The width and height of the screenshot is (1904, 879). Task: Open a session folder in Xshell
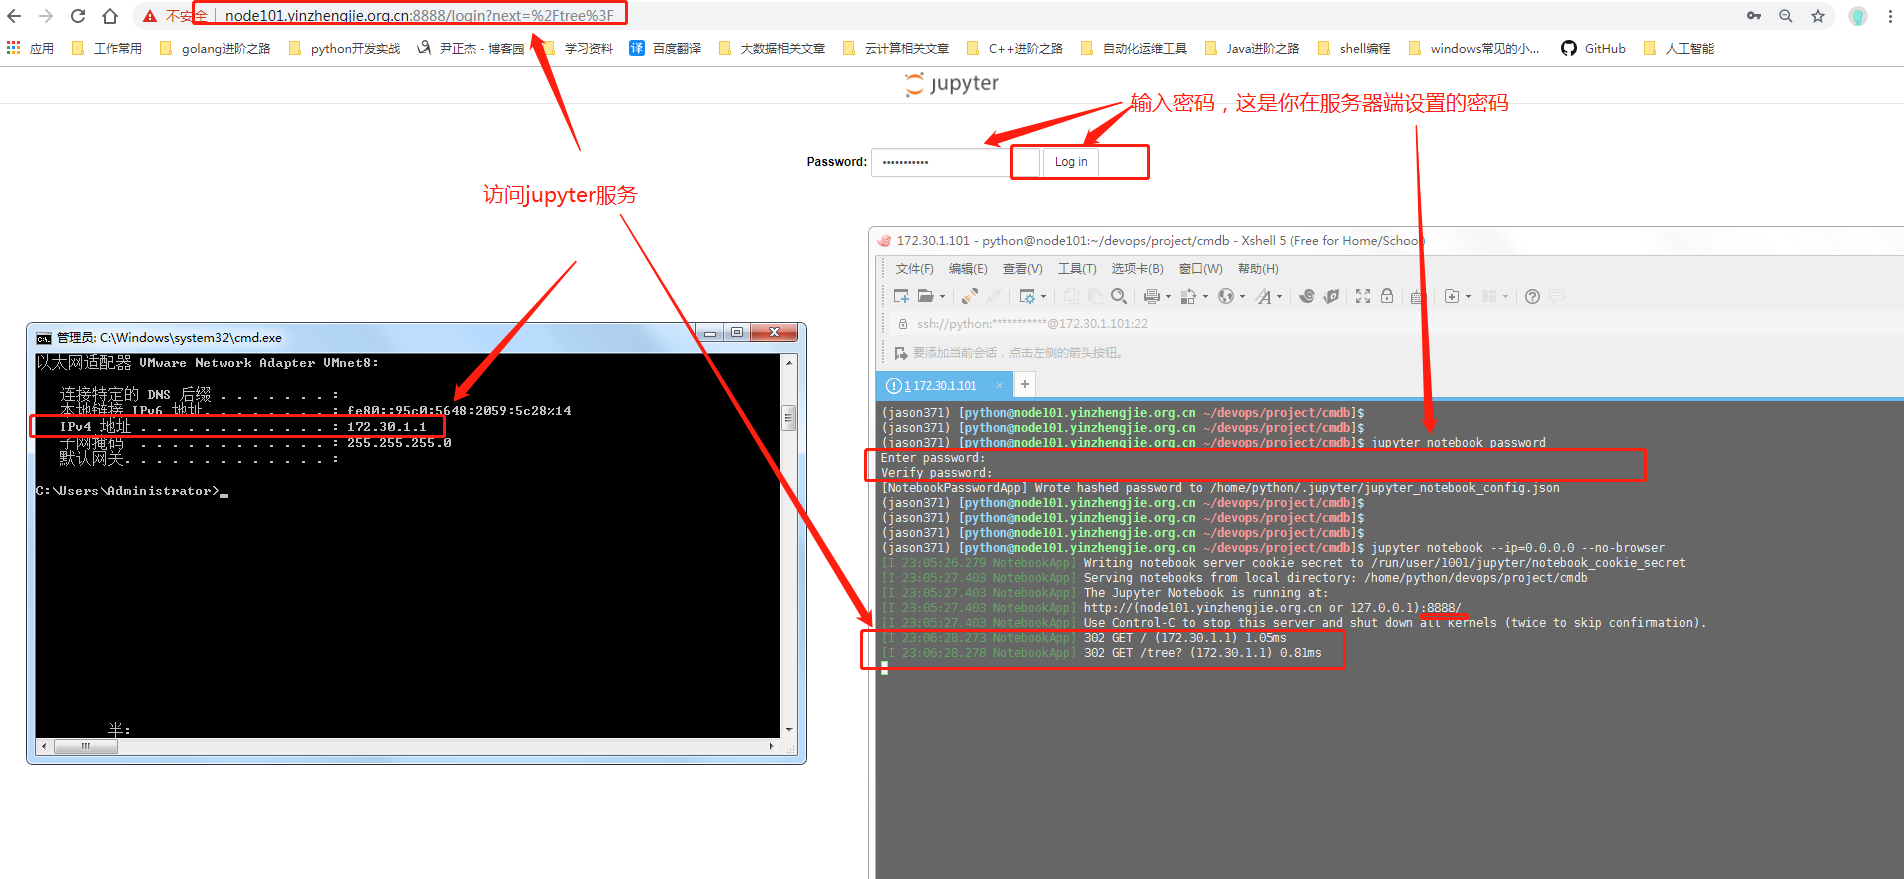926,296
